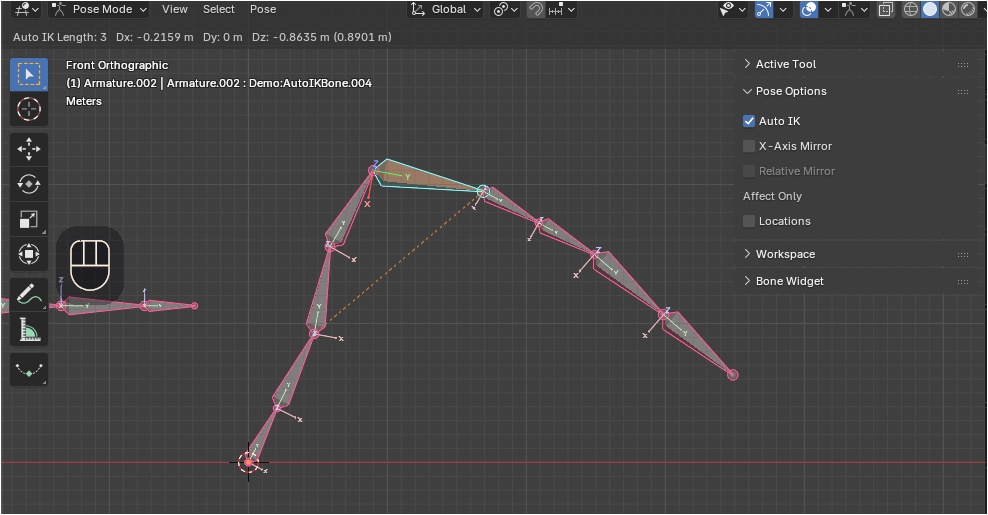988x515 pixels.
Task: Open the pose overlay options dropdown
Action: click(856, 9)
